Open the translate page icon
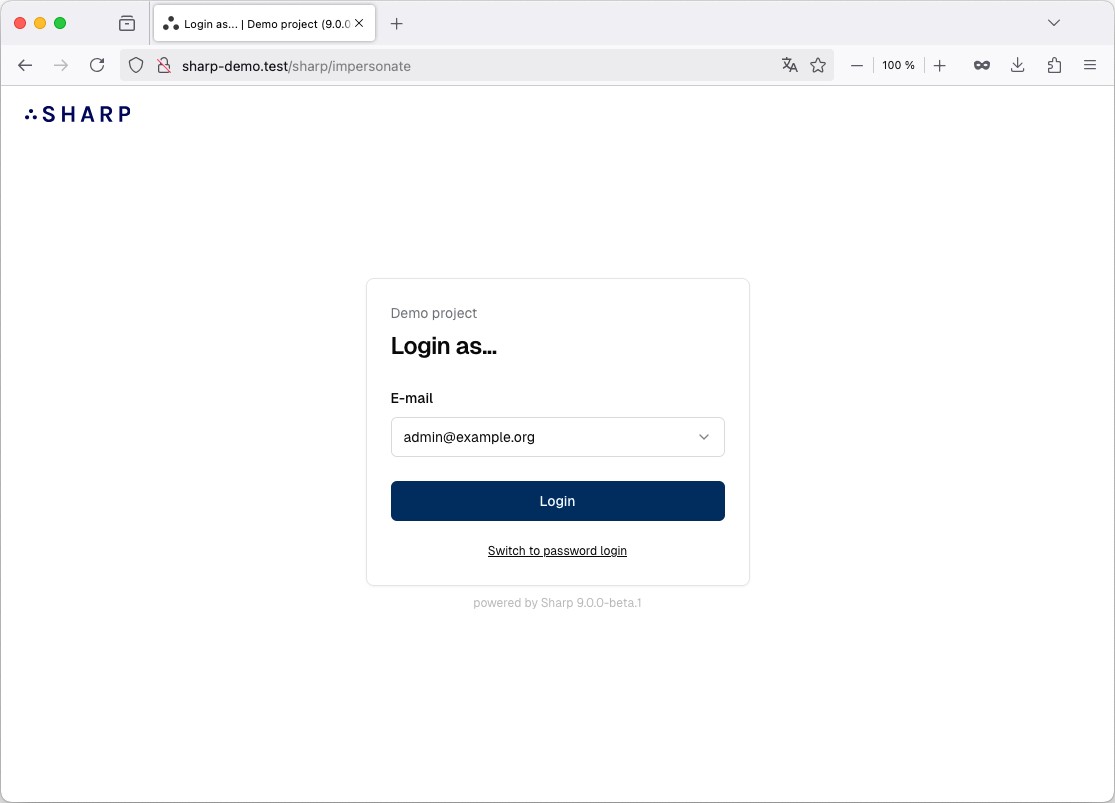The image size is (1115, 803). point(789,65)
